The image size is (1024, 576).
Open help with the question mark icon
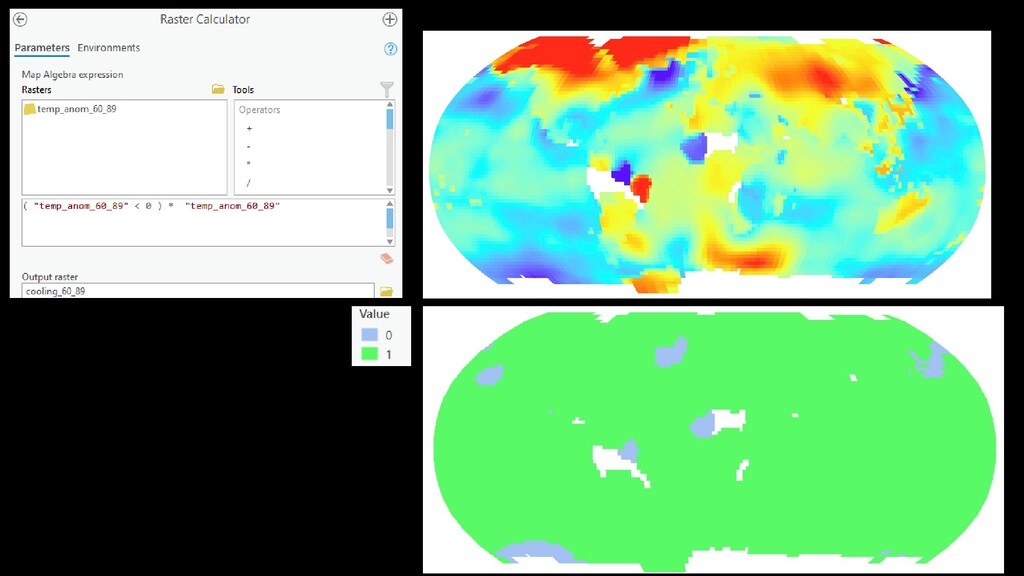(391, 49)
